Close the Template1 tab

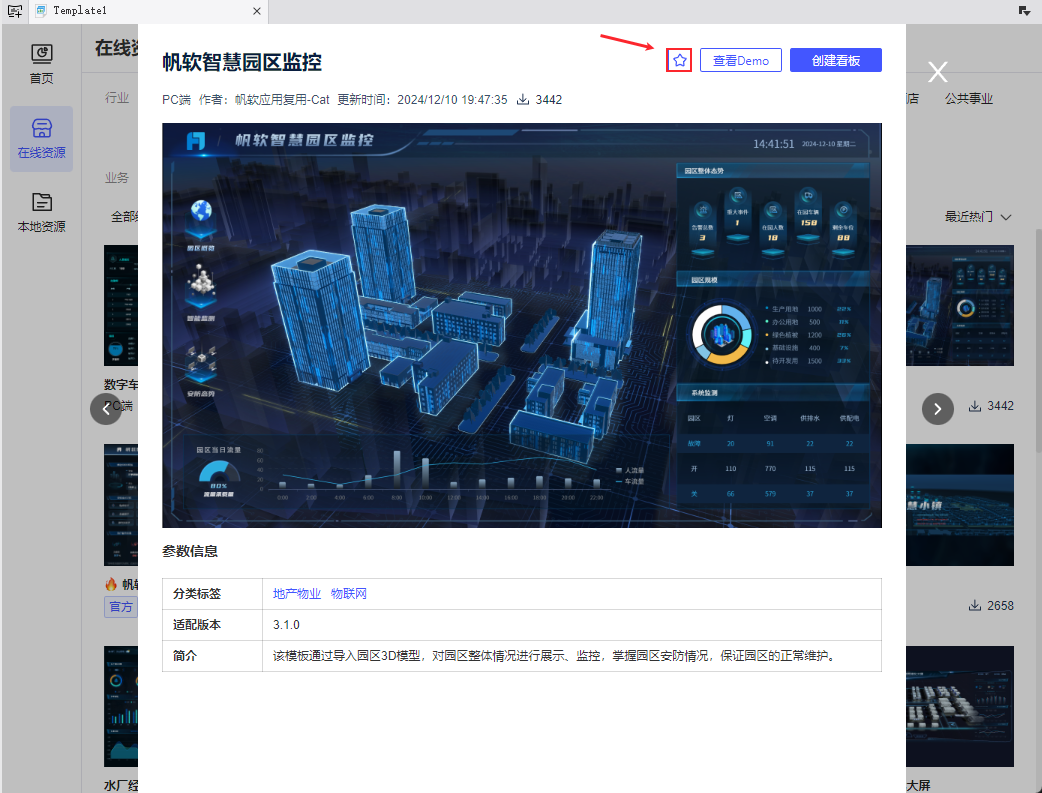tap(257, 11)
